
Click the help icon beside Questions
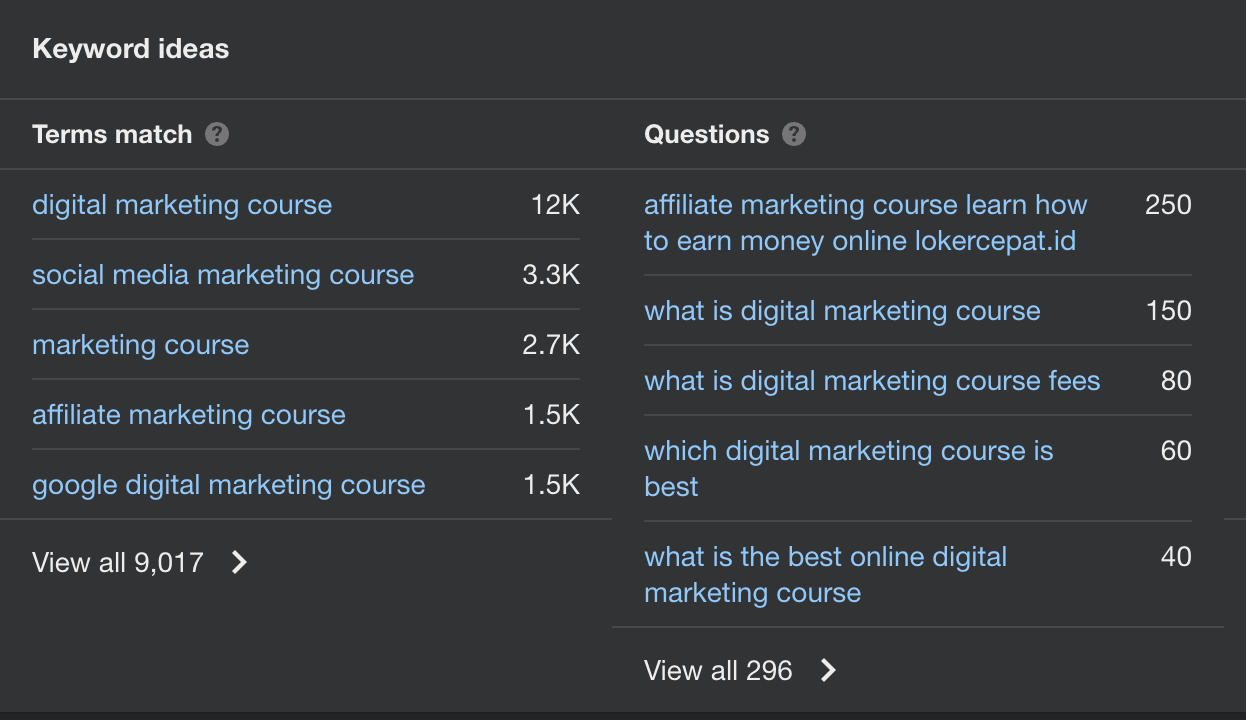click(795, 134)
